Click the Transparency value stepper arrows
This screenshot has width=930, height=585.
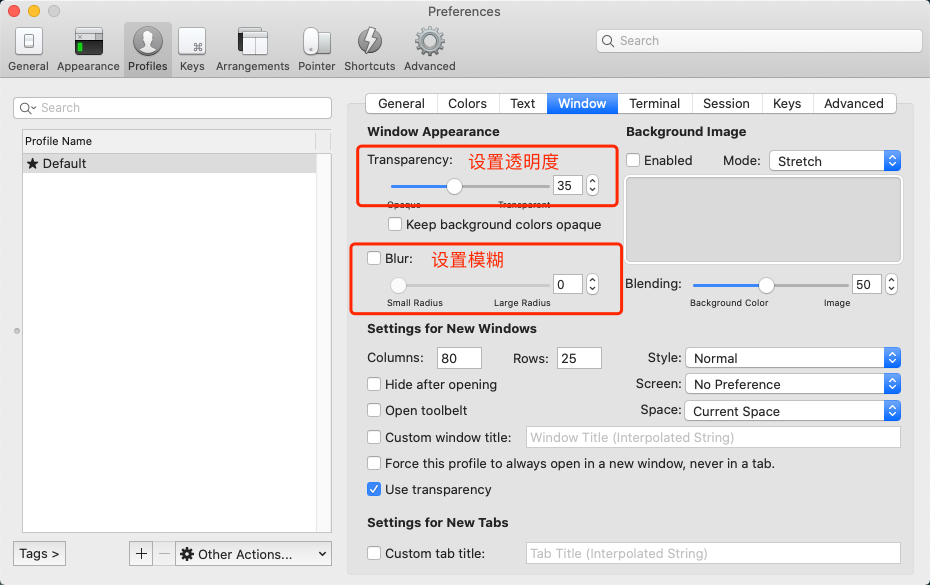pos(592,185)
